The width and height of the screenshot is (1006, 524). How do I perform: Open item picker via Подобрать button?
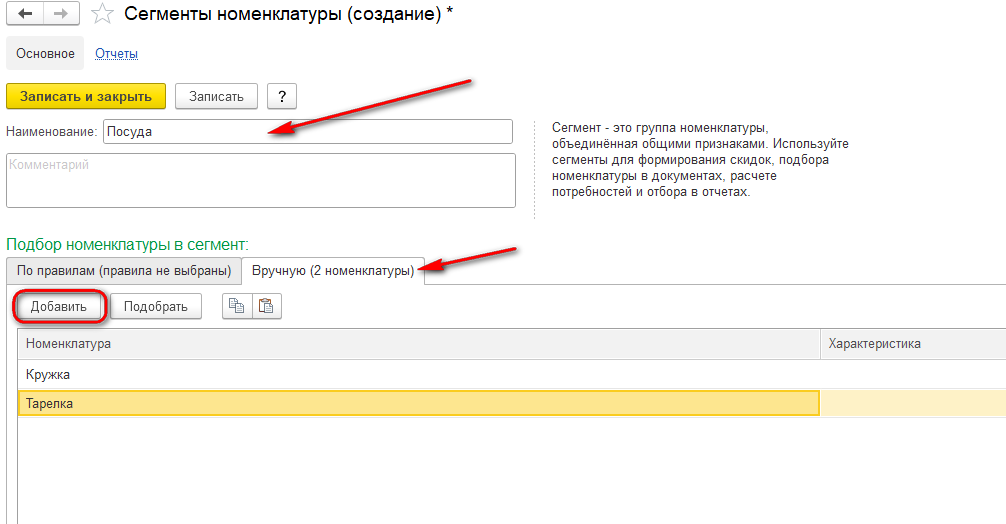[156, 307]
